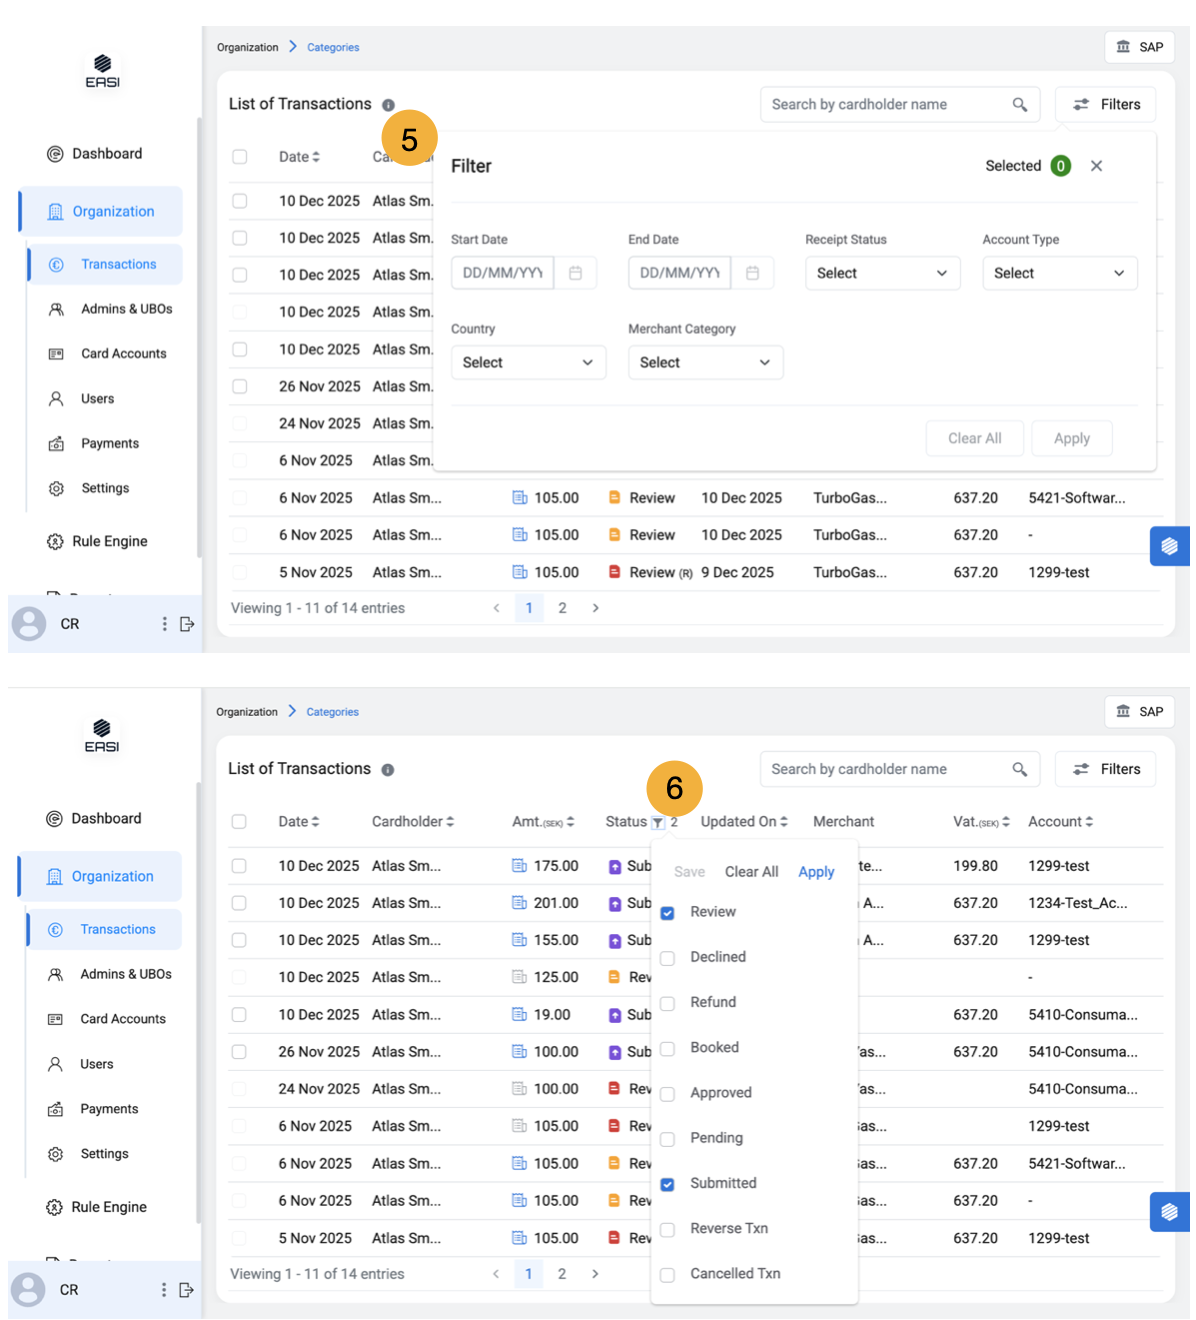
Task: Open the End Date calendar picker icon
Action: 752,273
